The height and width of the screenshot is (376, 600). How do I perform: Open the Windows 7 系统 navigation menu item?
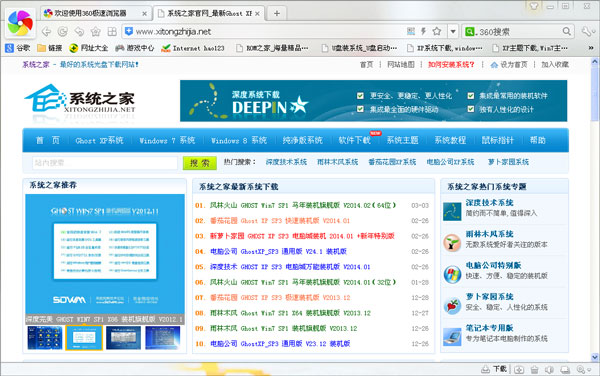[x=167, y=140]
